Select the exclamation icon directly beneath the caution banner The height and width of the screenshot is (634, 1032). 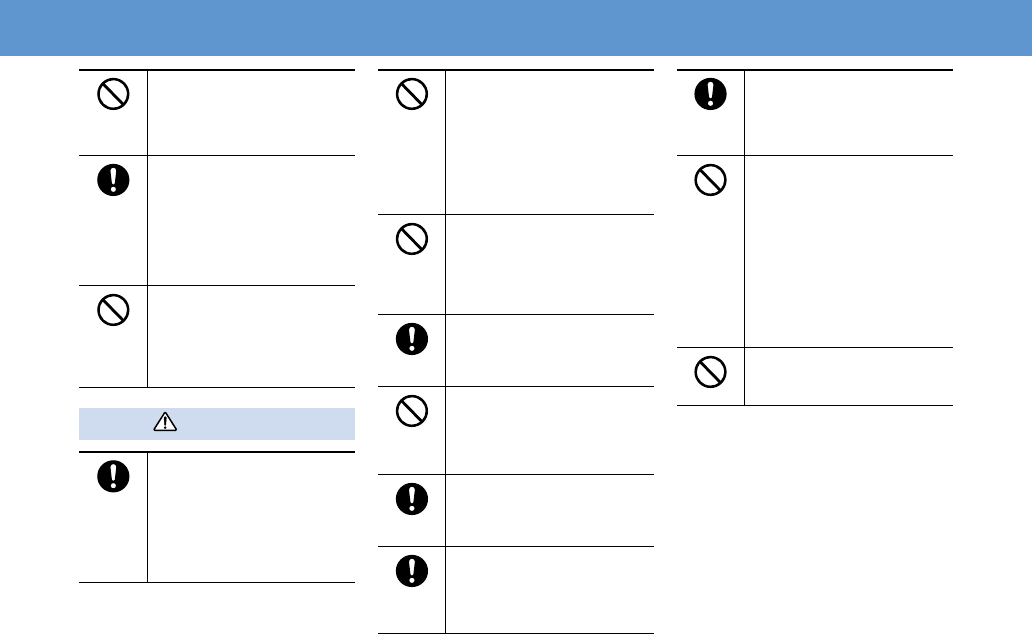pos(113,476)
